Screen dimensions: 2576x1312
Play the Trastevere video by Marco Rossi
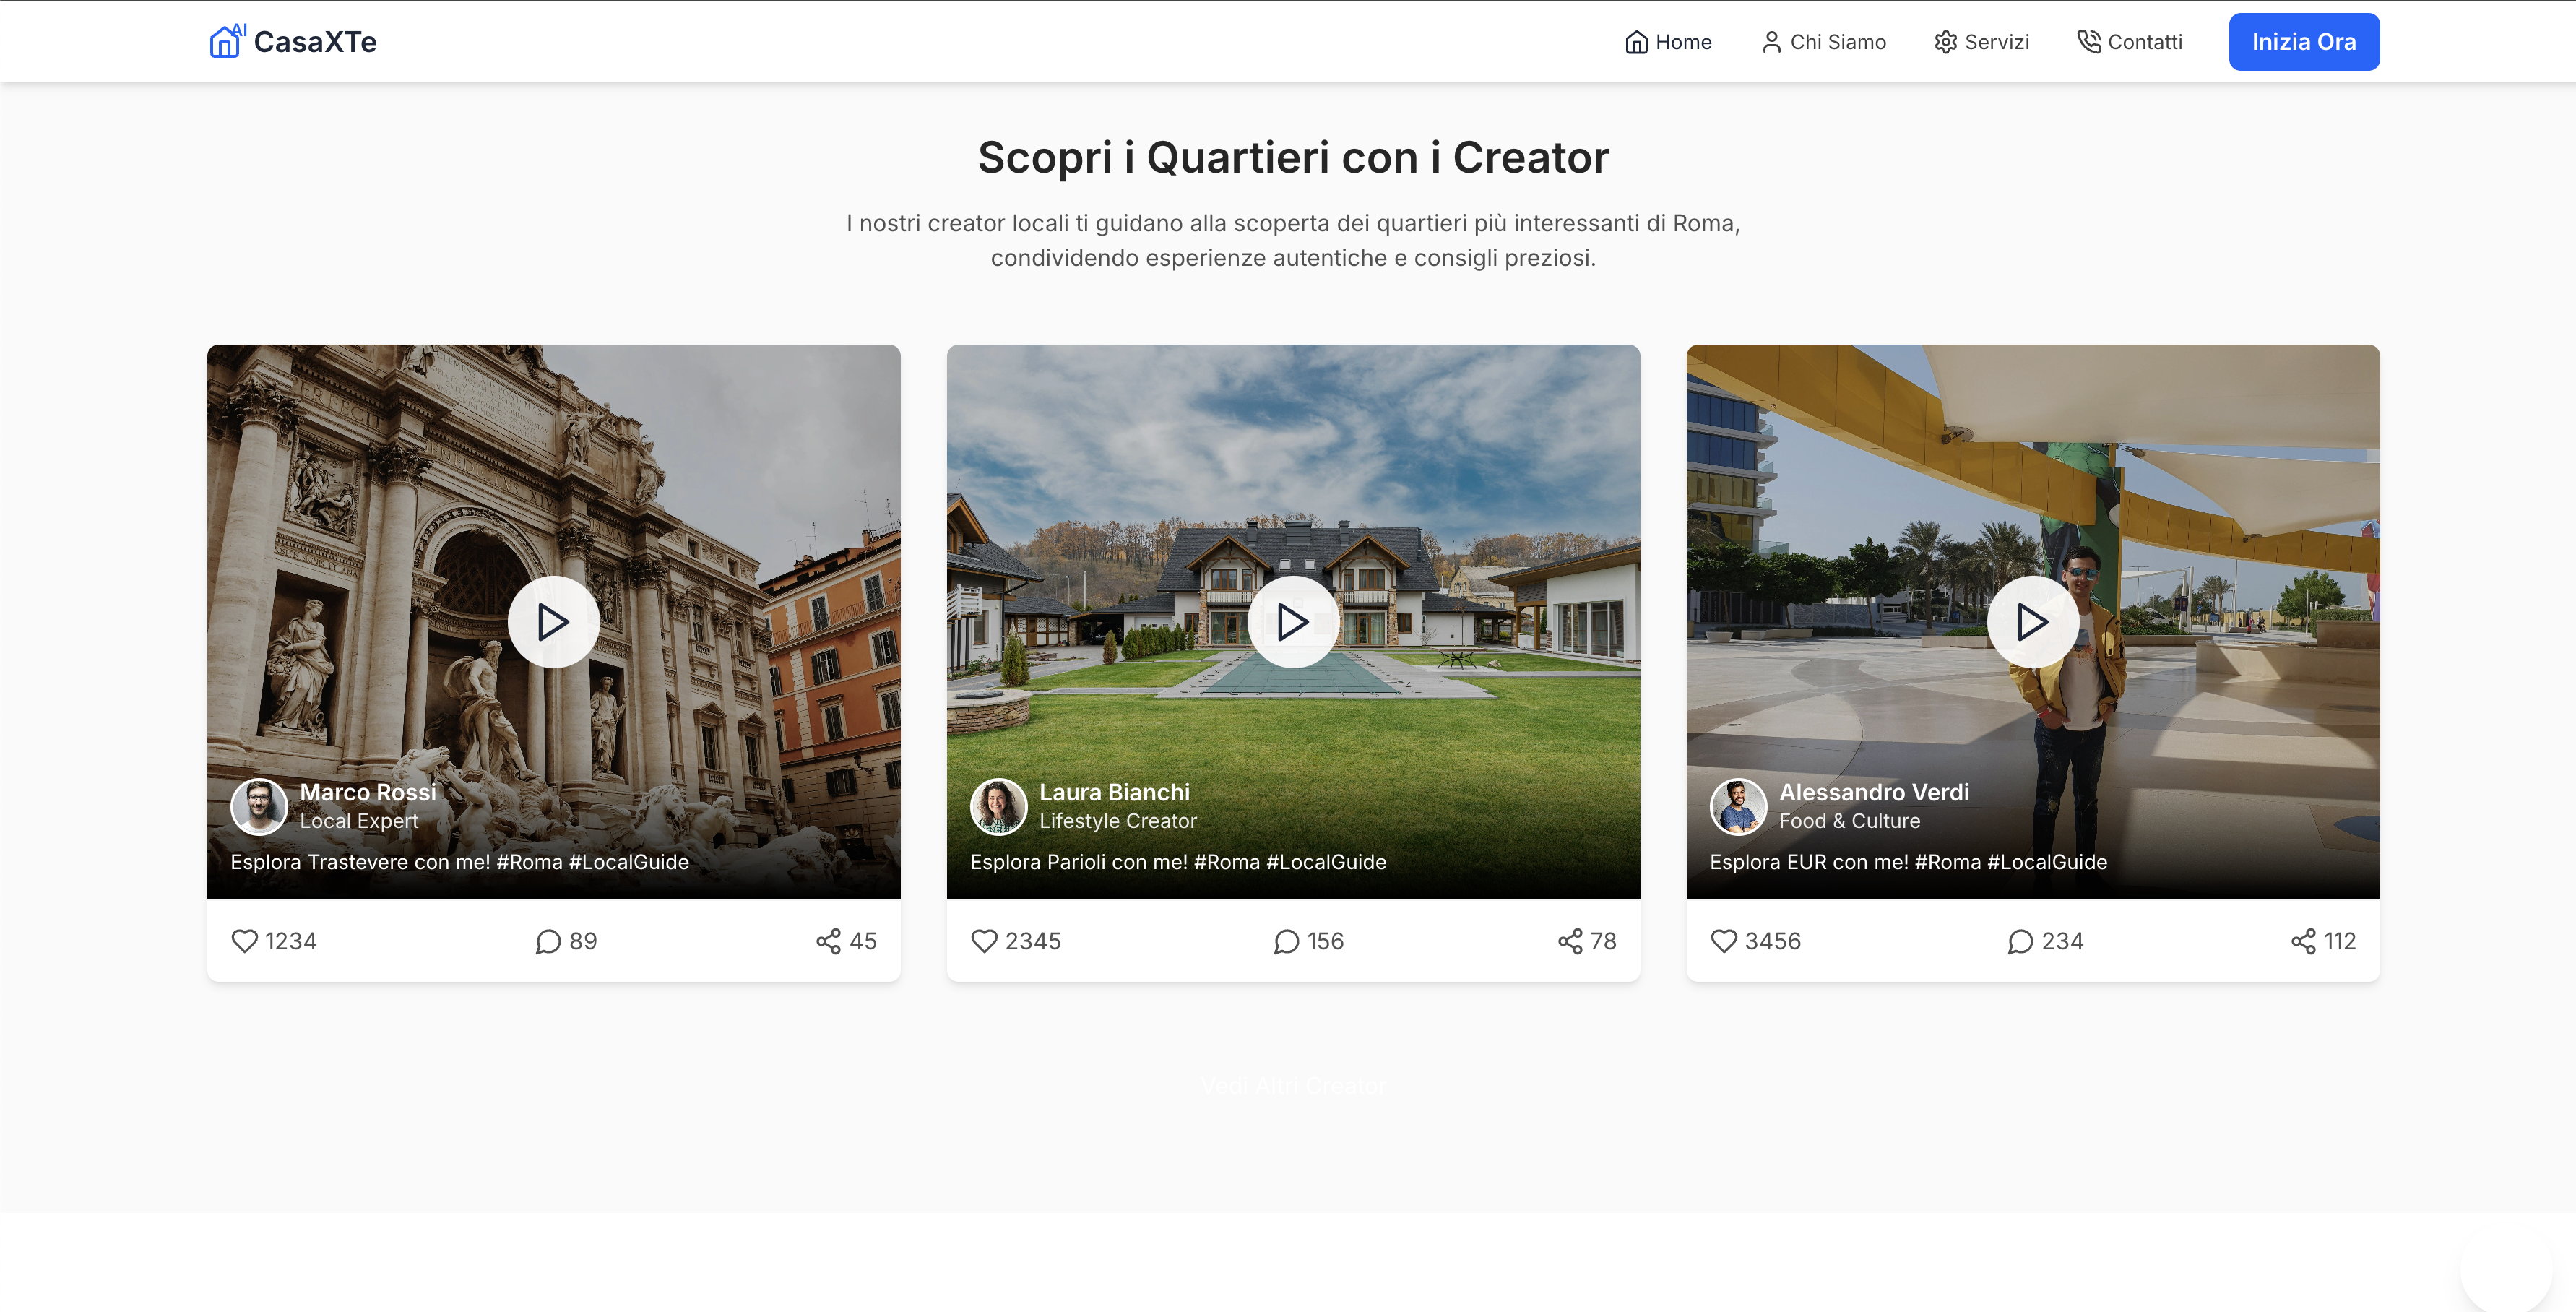point(553,622)
